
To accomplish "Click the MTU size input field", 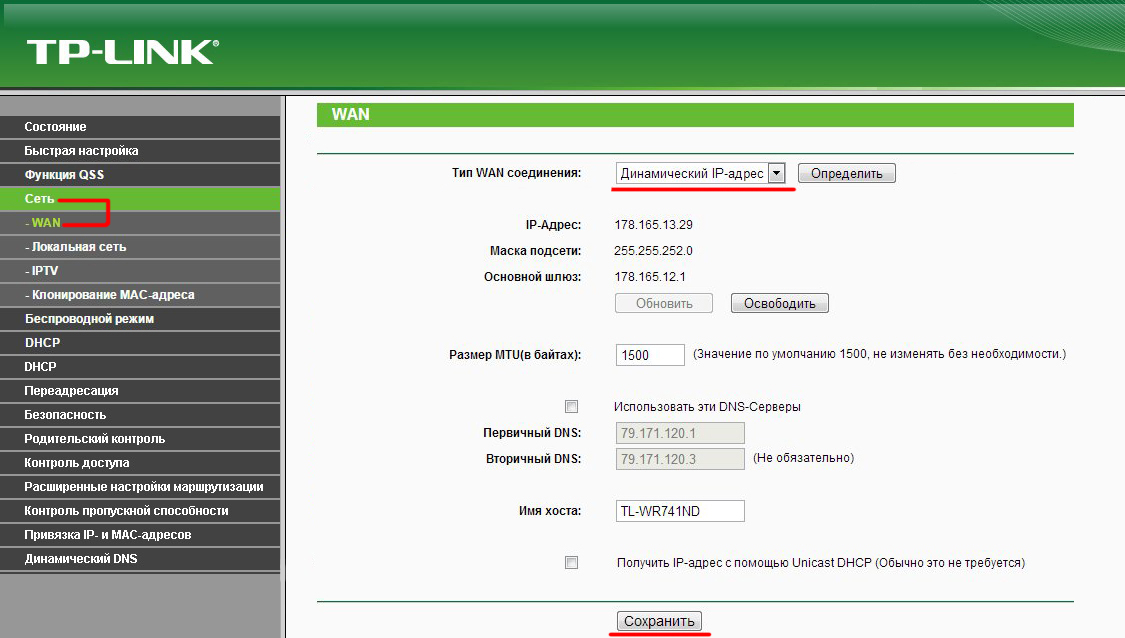I will [x=650, y=355].
